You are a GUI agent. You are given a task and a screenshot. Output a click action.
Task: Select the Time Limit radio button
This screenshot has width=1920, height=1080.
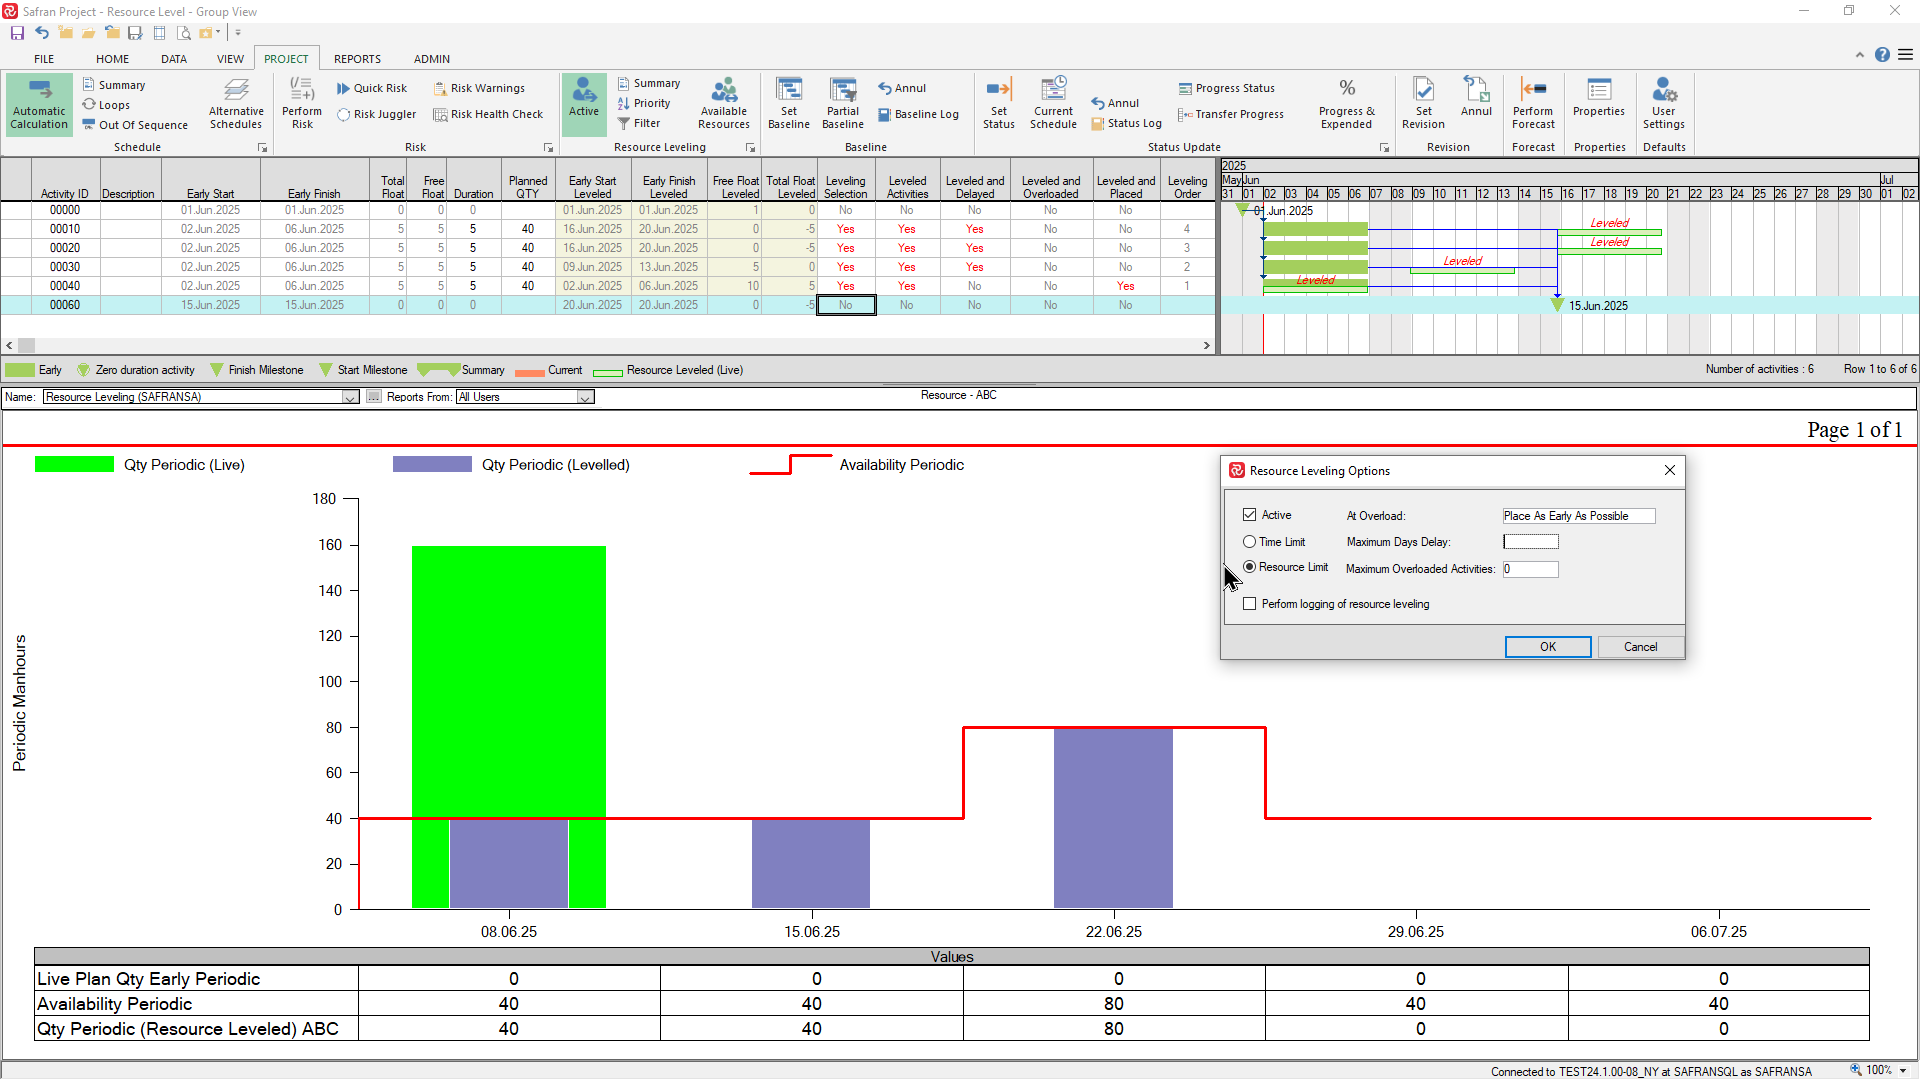point(1249,542)
